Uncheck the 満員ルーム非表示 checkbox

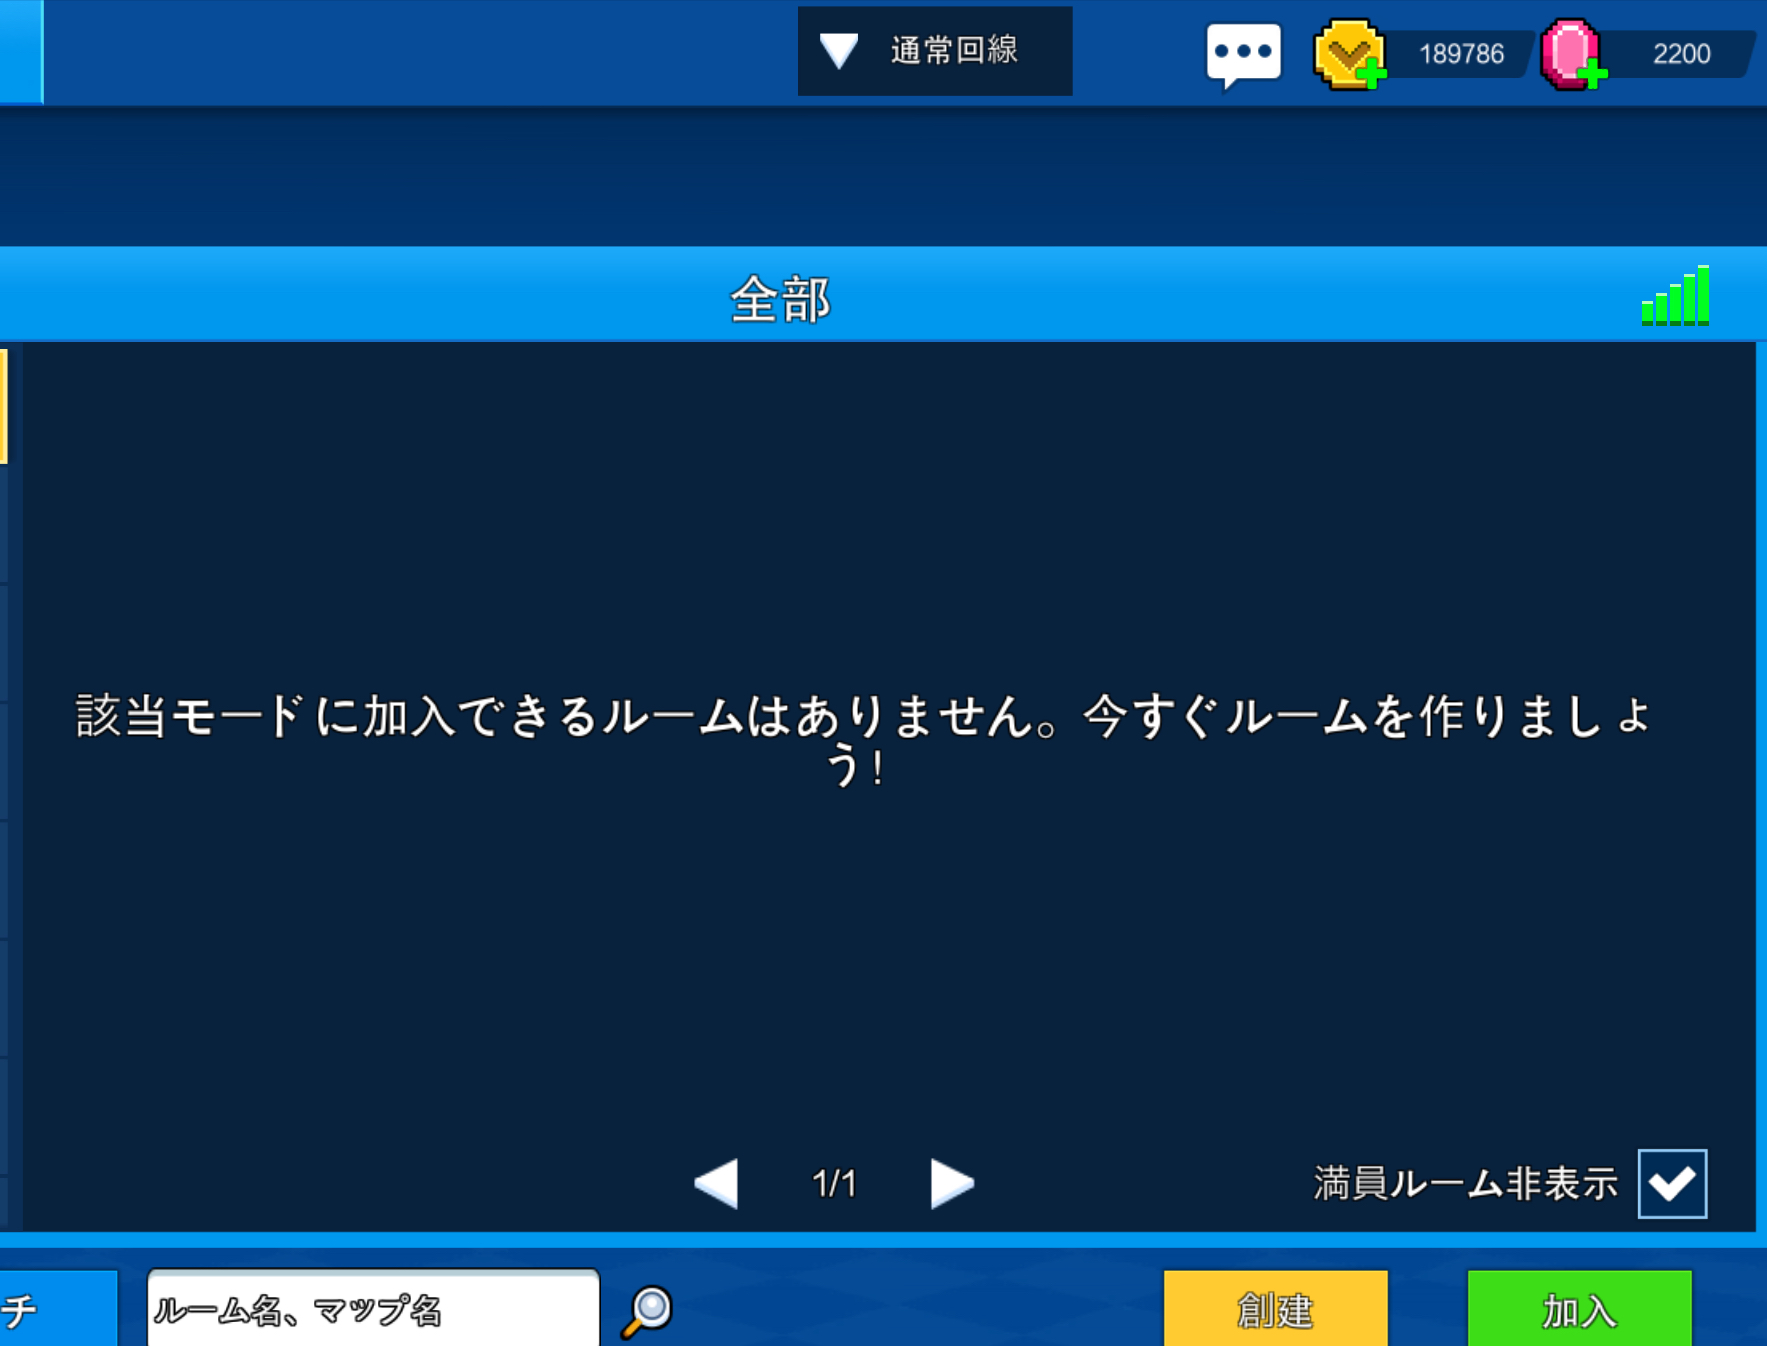click(x=1672, y=1184)
